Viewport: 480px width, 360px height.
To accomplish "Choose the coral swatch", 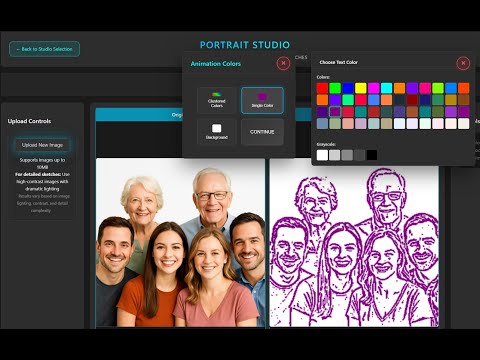I will pos(386,100).
